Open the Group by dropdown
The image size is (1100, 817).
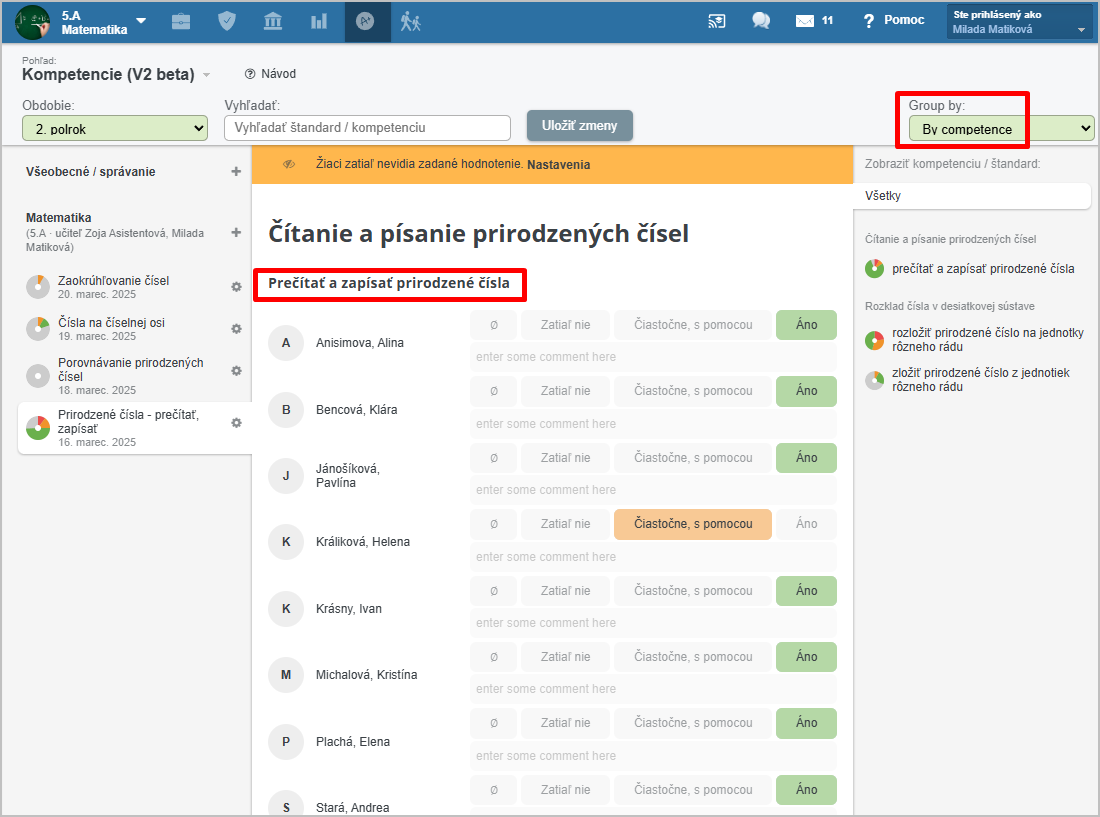1001,129
